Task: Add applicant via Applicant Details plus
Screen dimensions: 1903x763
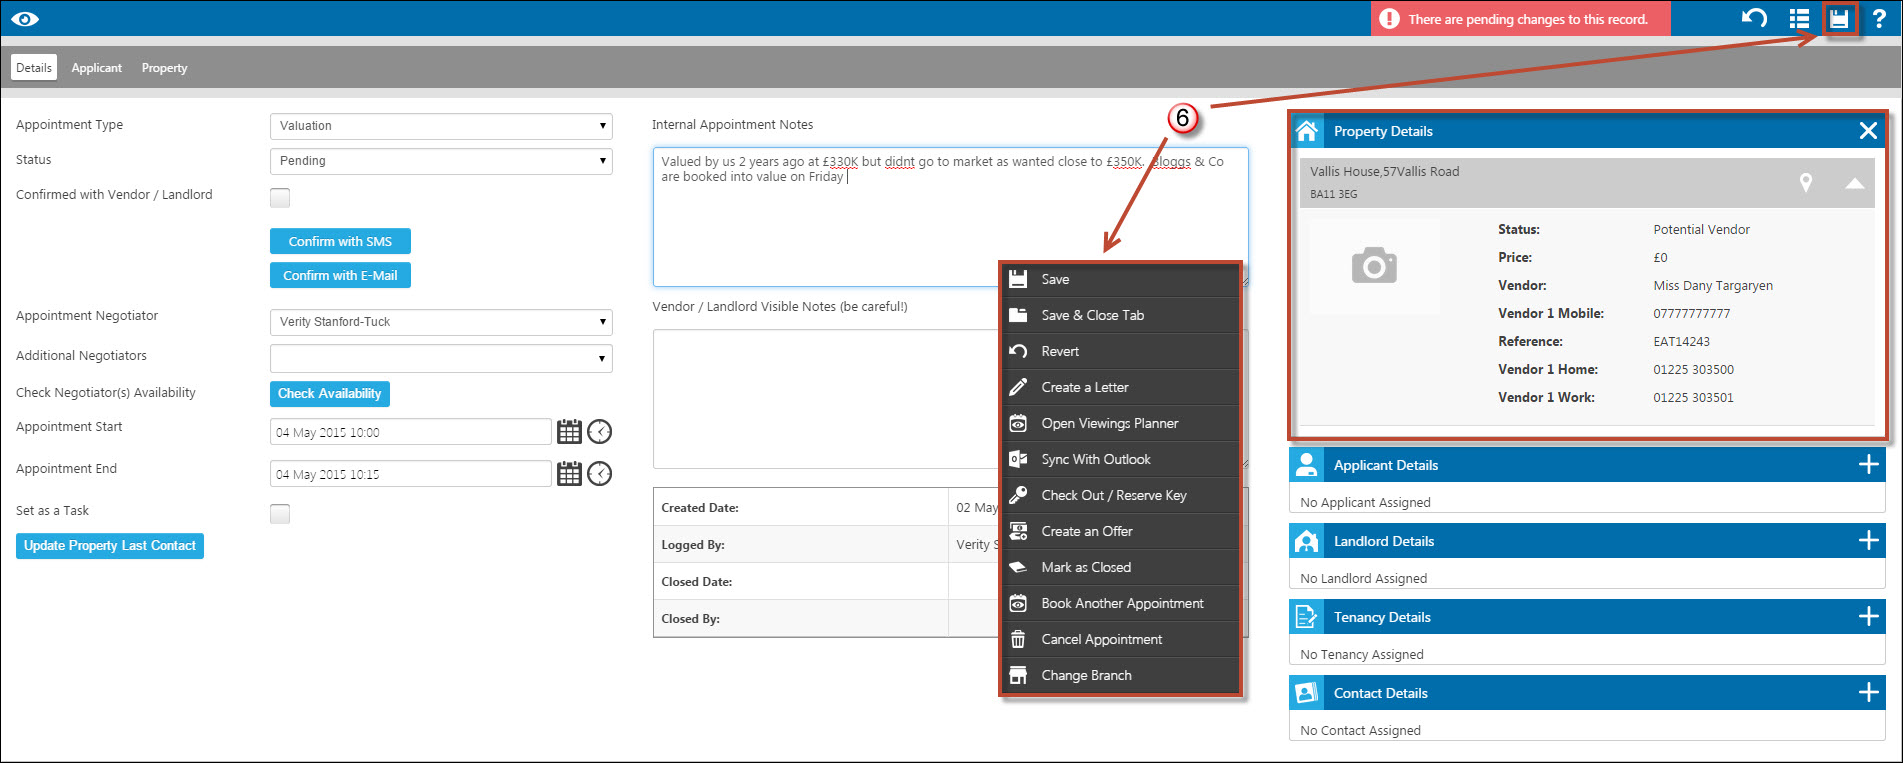Action: click(x=1868, y=465)
